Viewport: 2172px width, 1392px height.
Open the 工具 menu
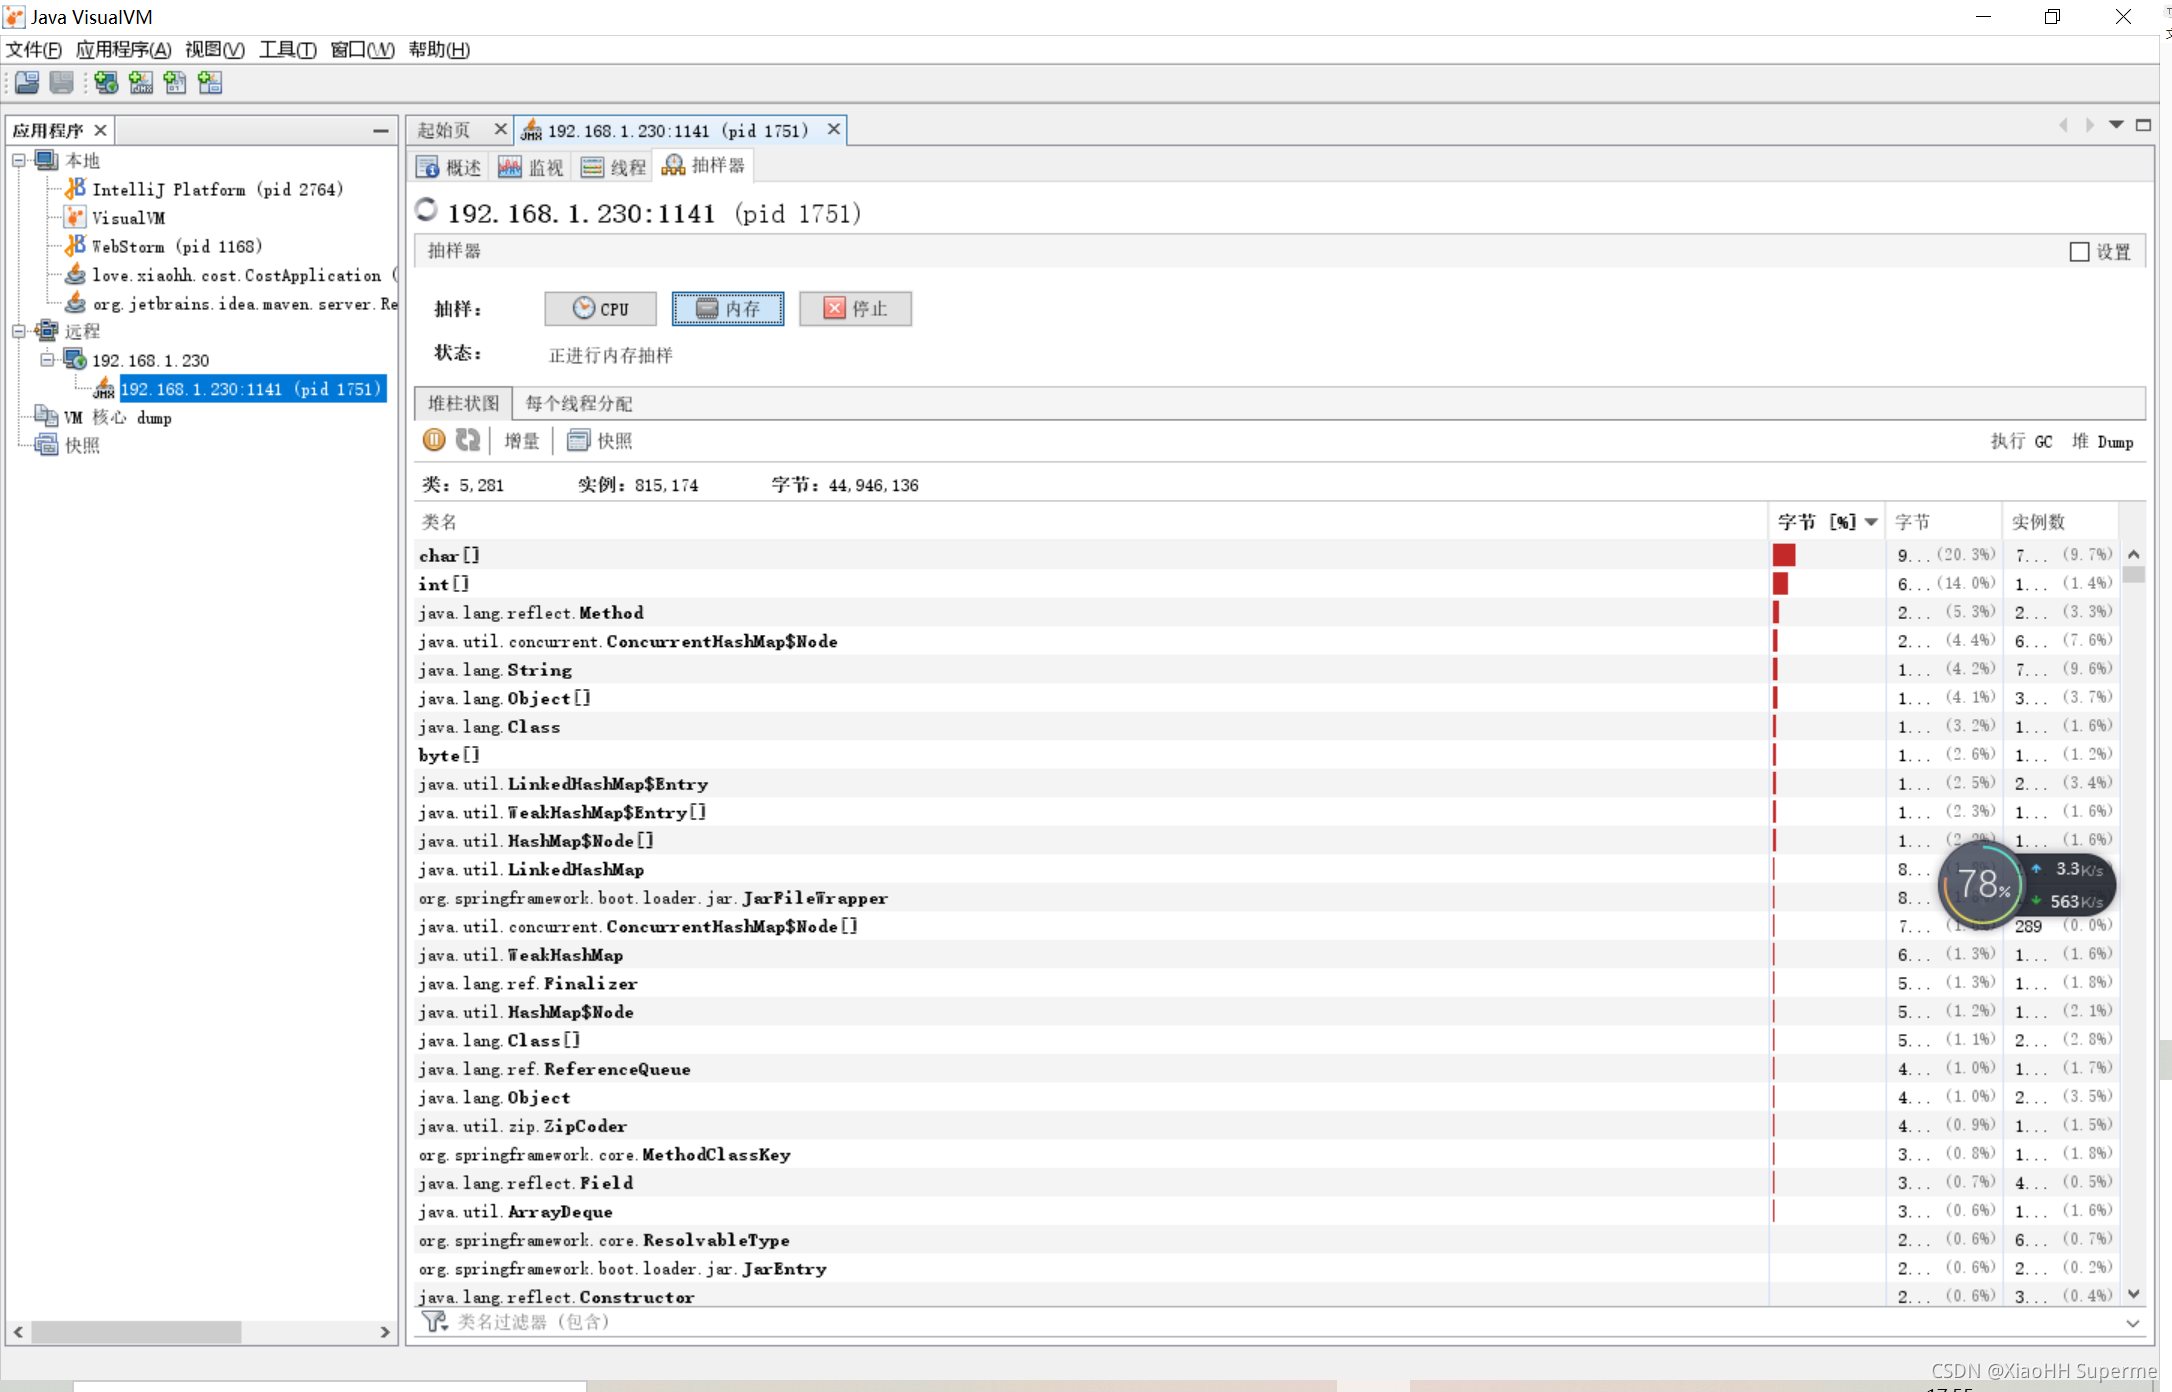287,49
